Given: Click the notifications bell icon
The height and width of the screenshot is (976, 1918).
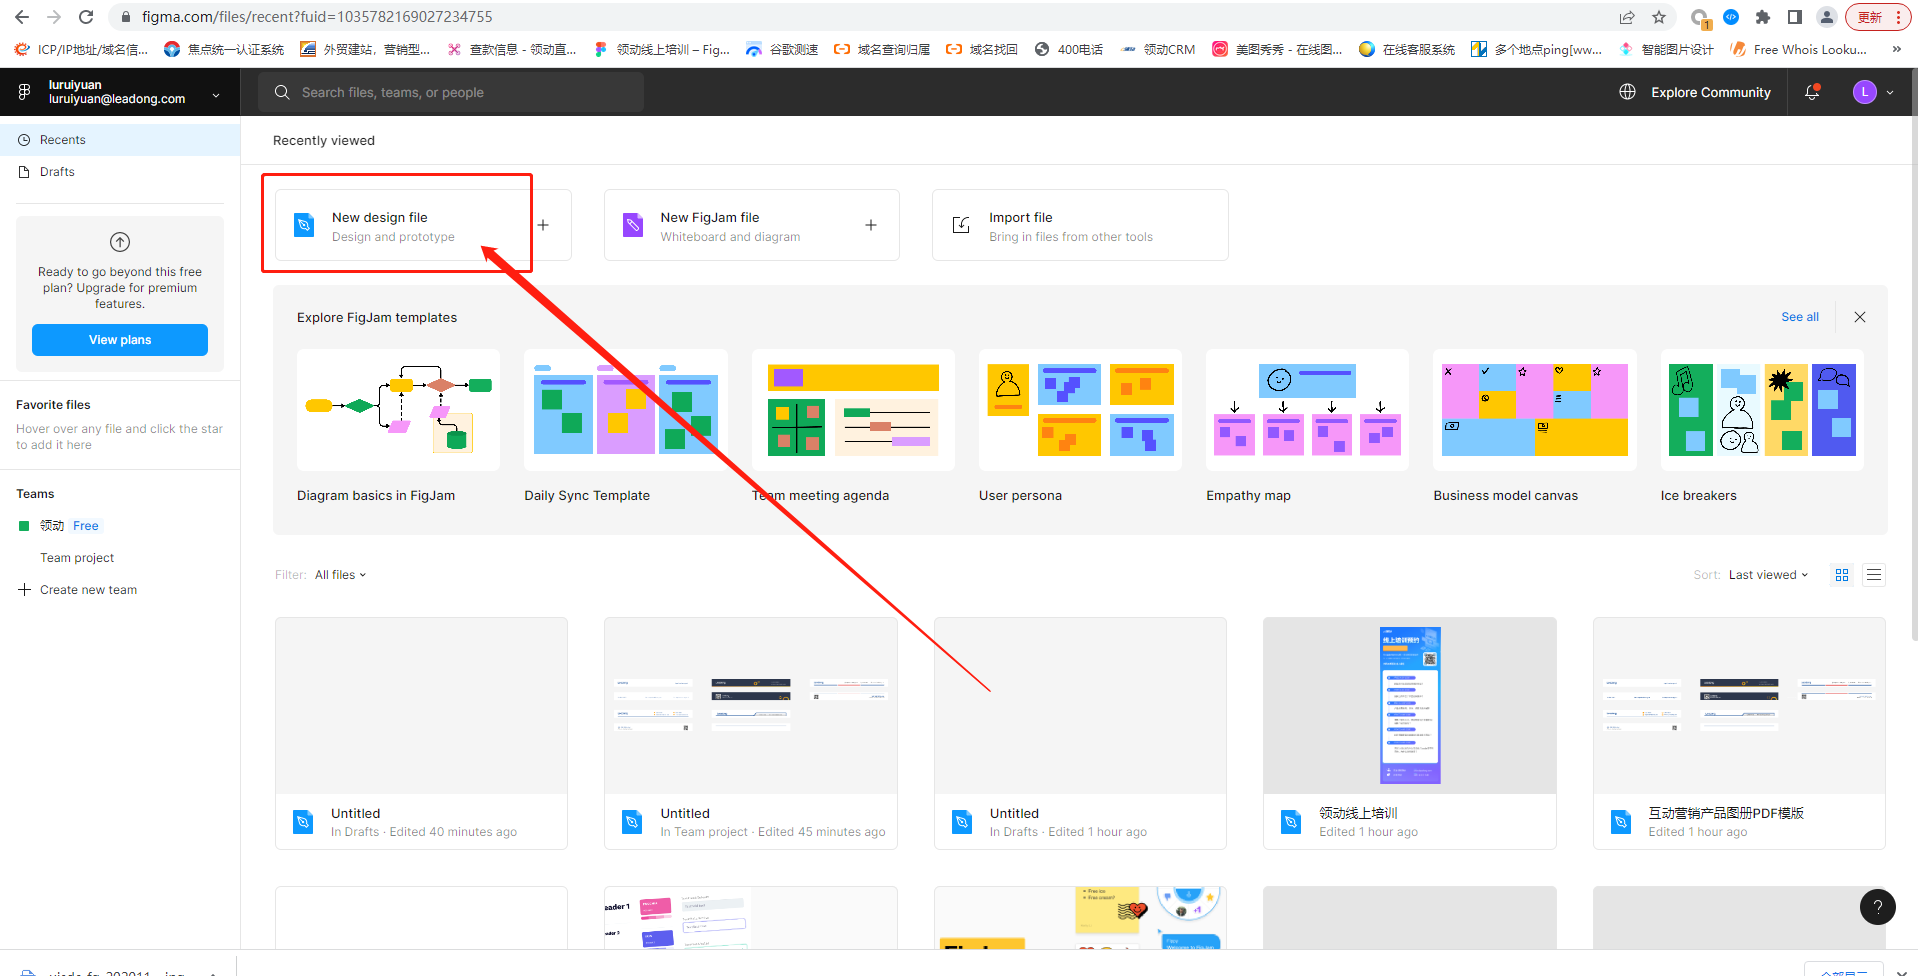Looking at the screenshot, I should (x=1811, y=92).
